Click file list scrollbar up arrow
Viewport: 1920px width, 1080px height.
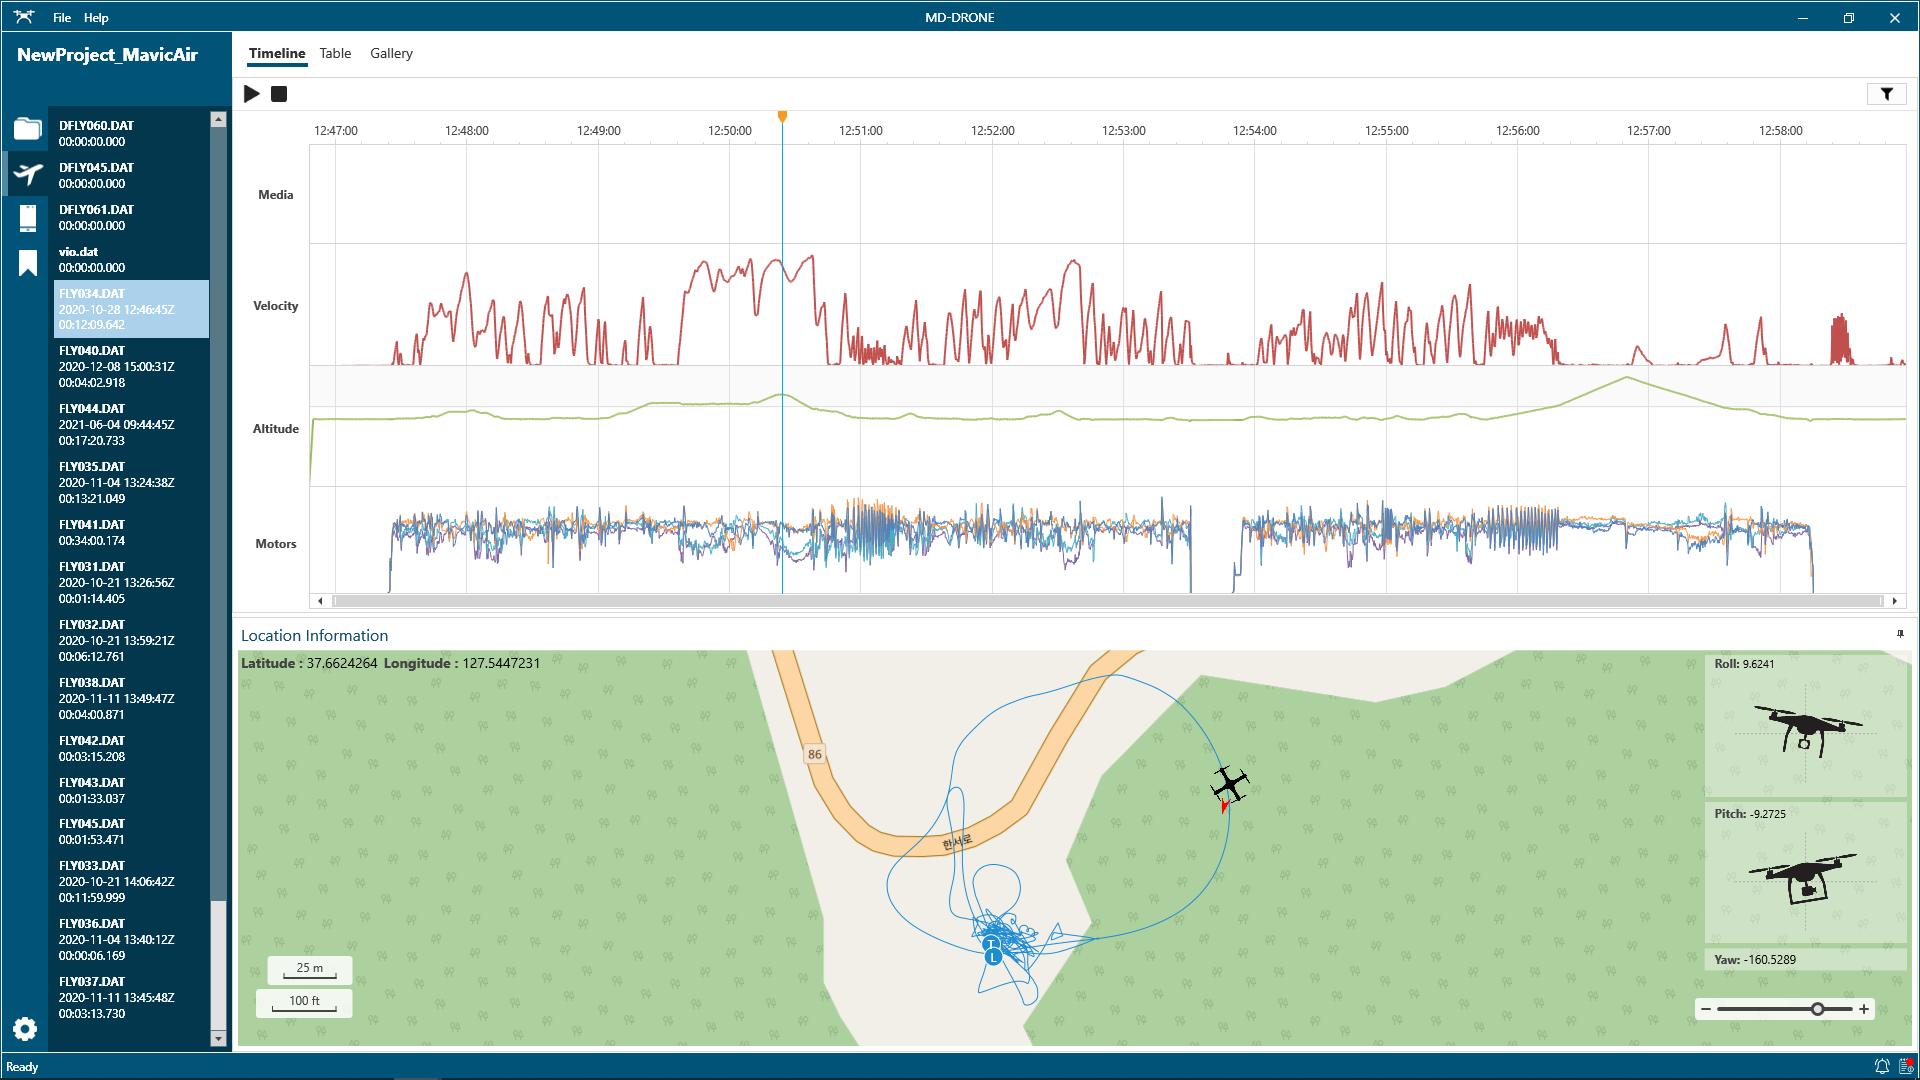tap(218, 119)
